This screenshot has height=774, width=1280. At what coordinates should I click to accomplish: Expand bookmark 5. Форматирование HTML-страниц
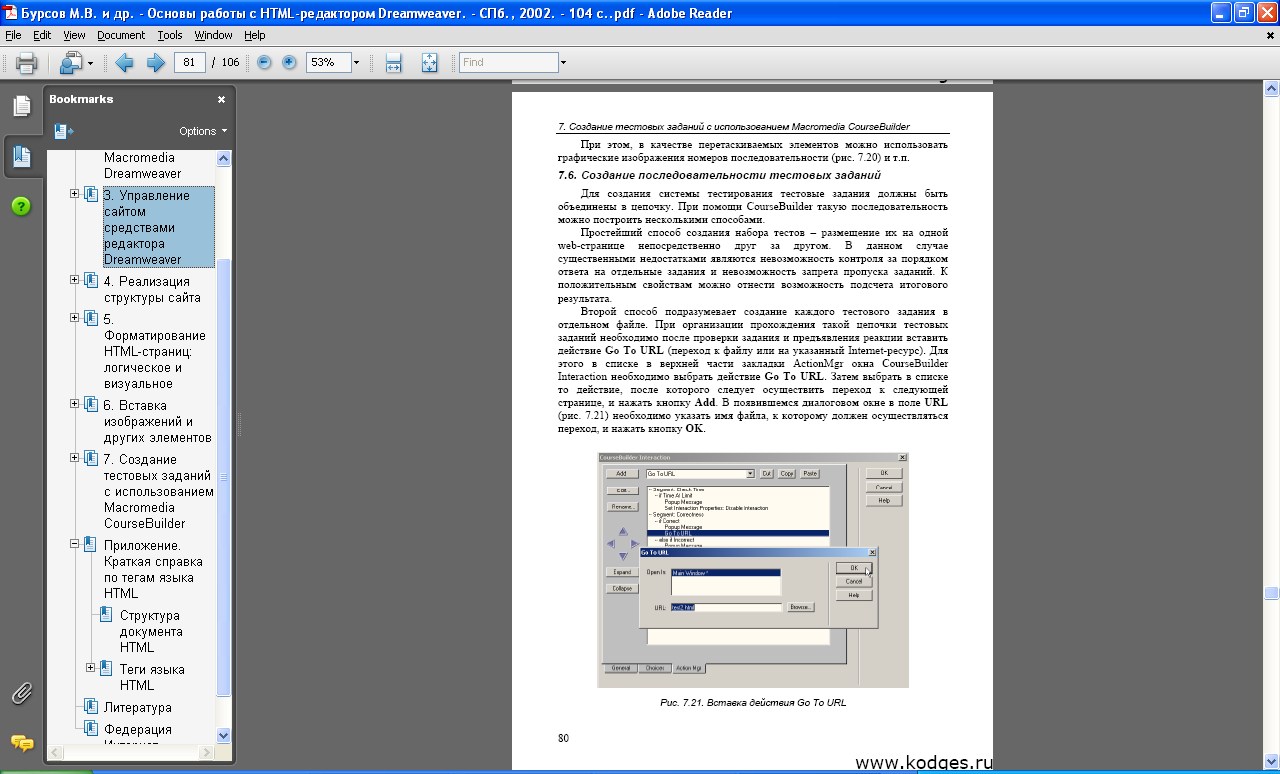[x=75, y=317]
